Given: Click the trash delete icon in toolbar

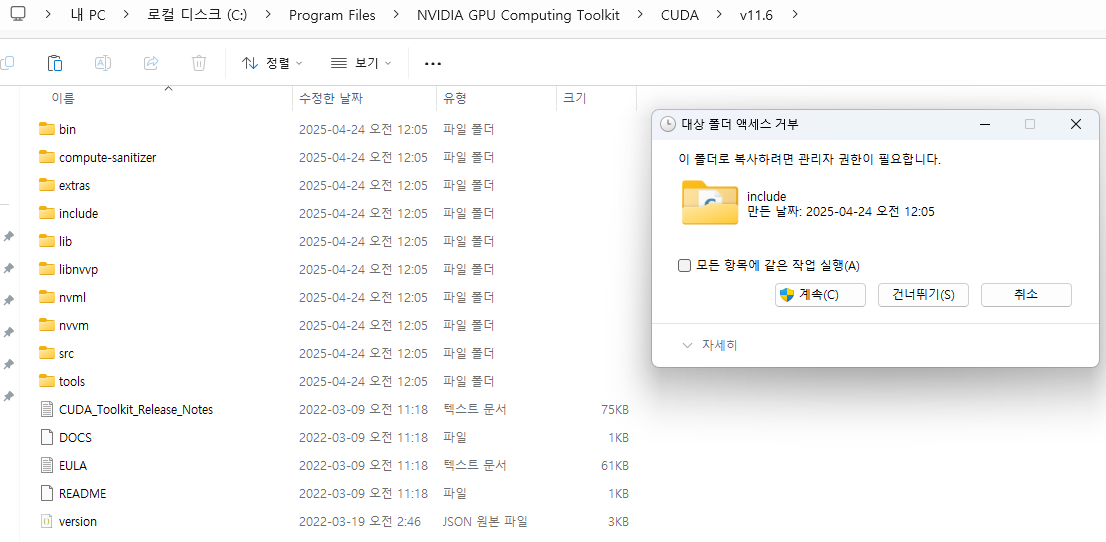Looking at the screenshot, I should [x=199, y=63].
